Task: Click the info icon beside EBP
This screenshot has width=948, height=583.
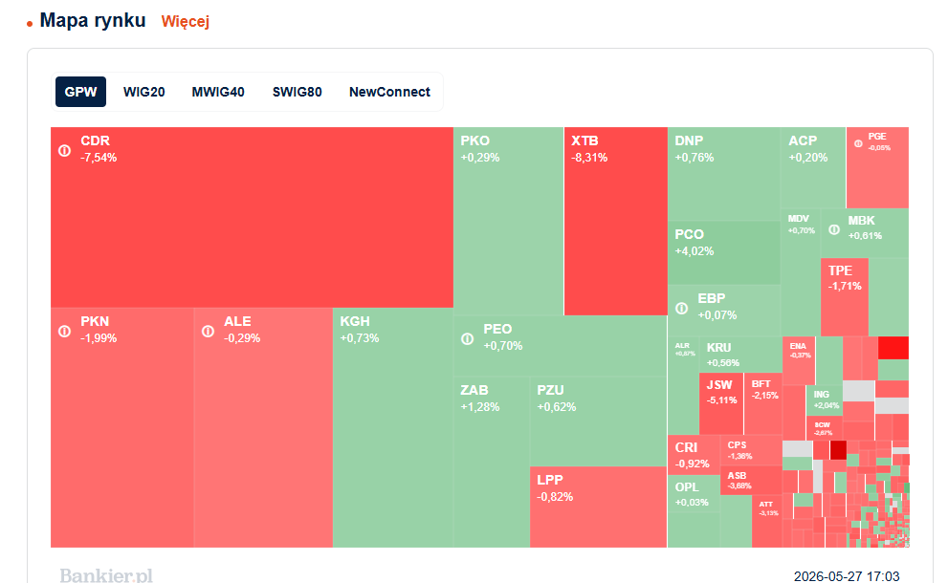Action: 681,308
